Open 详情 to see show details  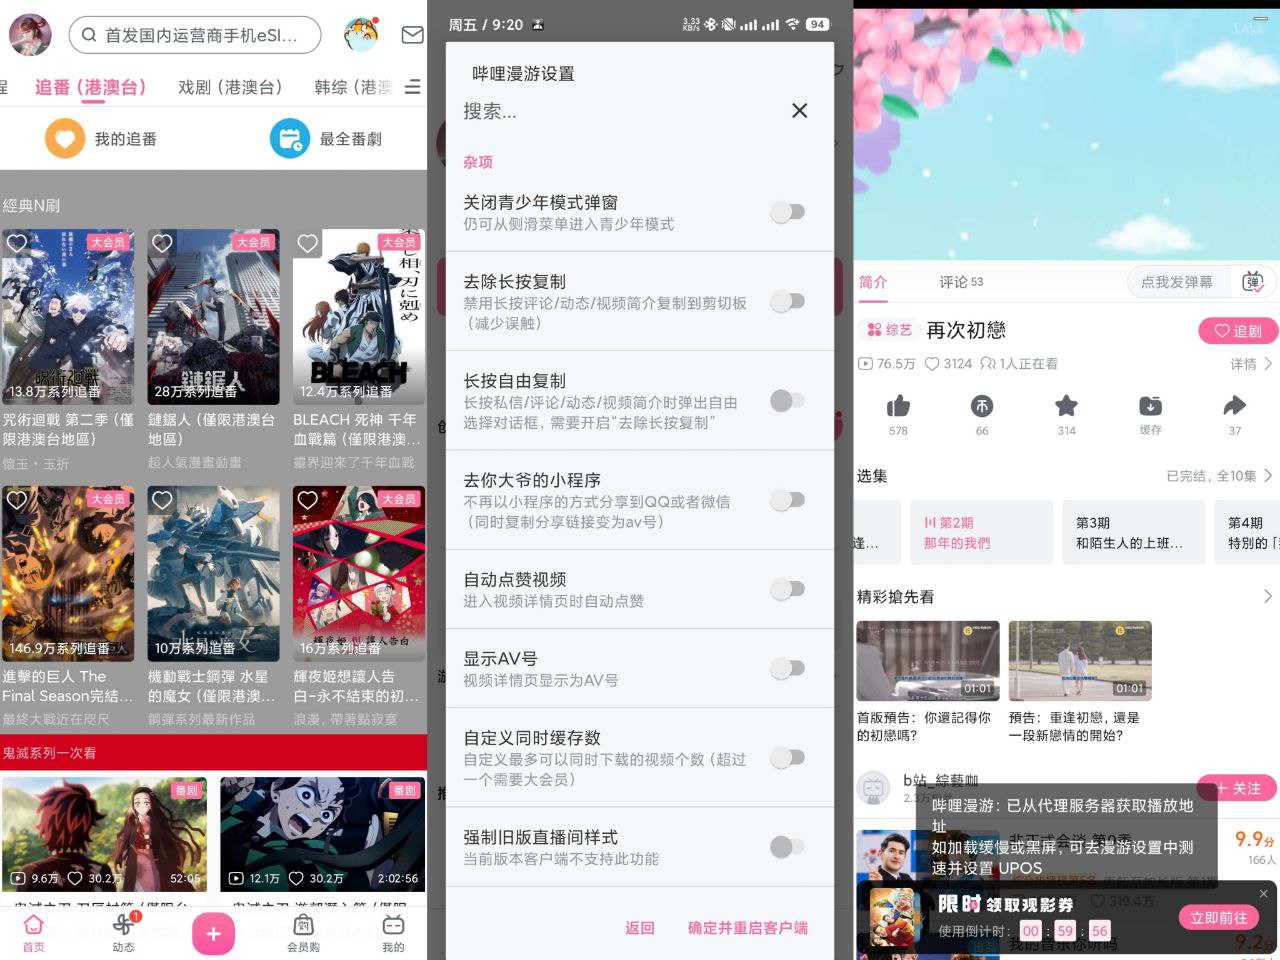pyautogui.click(x=1248, y=364)
